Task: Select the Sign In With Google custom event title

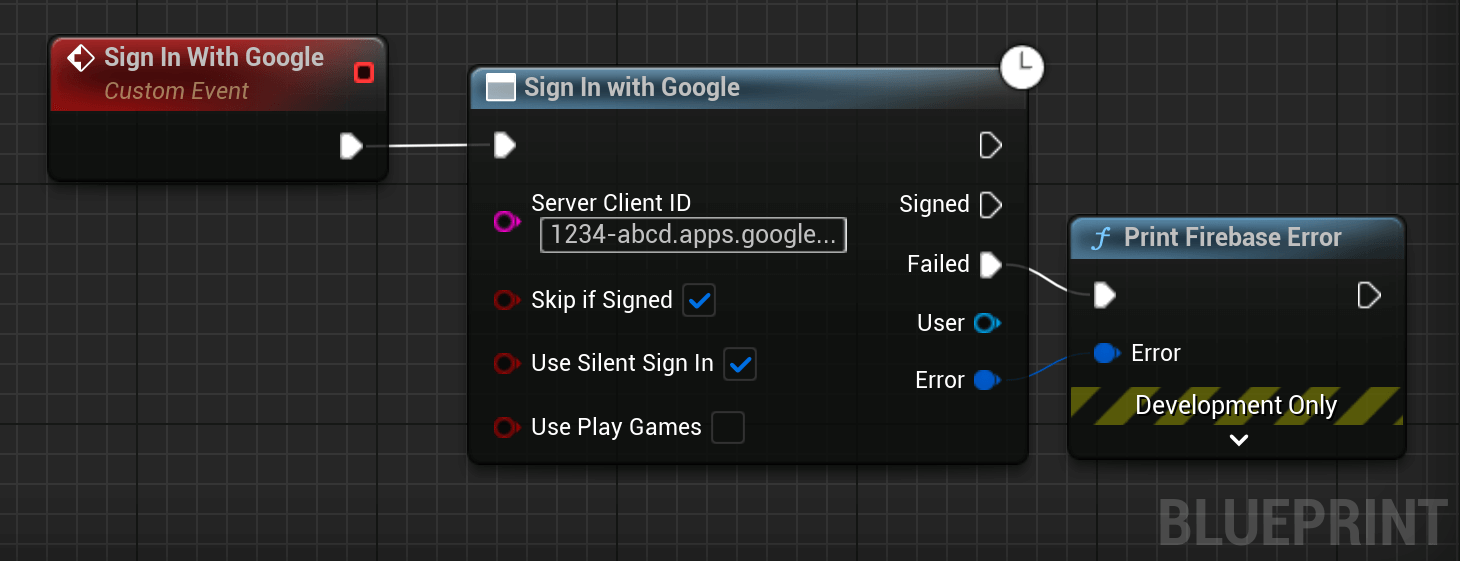Action: tap(214, 58)
